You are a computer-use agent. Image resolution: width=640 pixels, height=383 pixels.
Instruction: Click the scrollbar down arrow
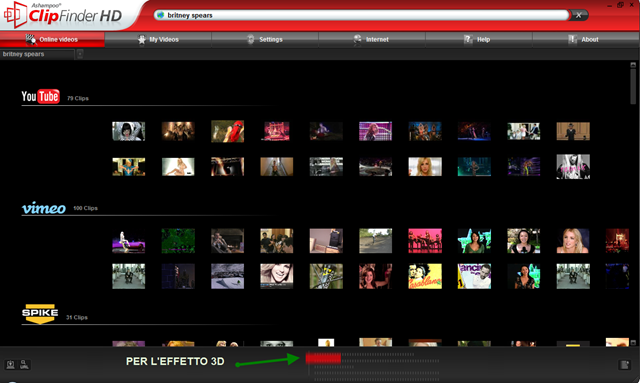(633, 343)
